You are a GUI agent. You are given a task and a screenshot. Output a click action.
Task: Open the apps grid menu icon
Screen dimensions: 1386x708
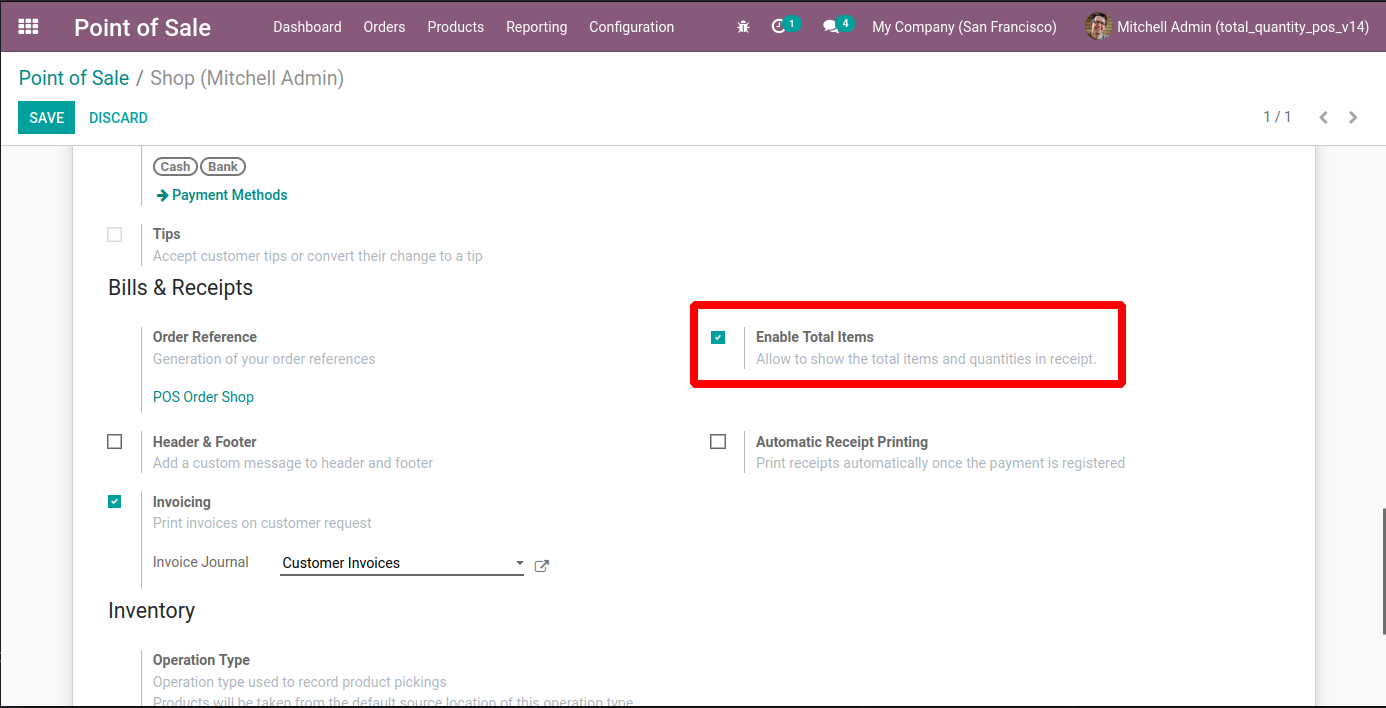pos(28,27)
